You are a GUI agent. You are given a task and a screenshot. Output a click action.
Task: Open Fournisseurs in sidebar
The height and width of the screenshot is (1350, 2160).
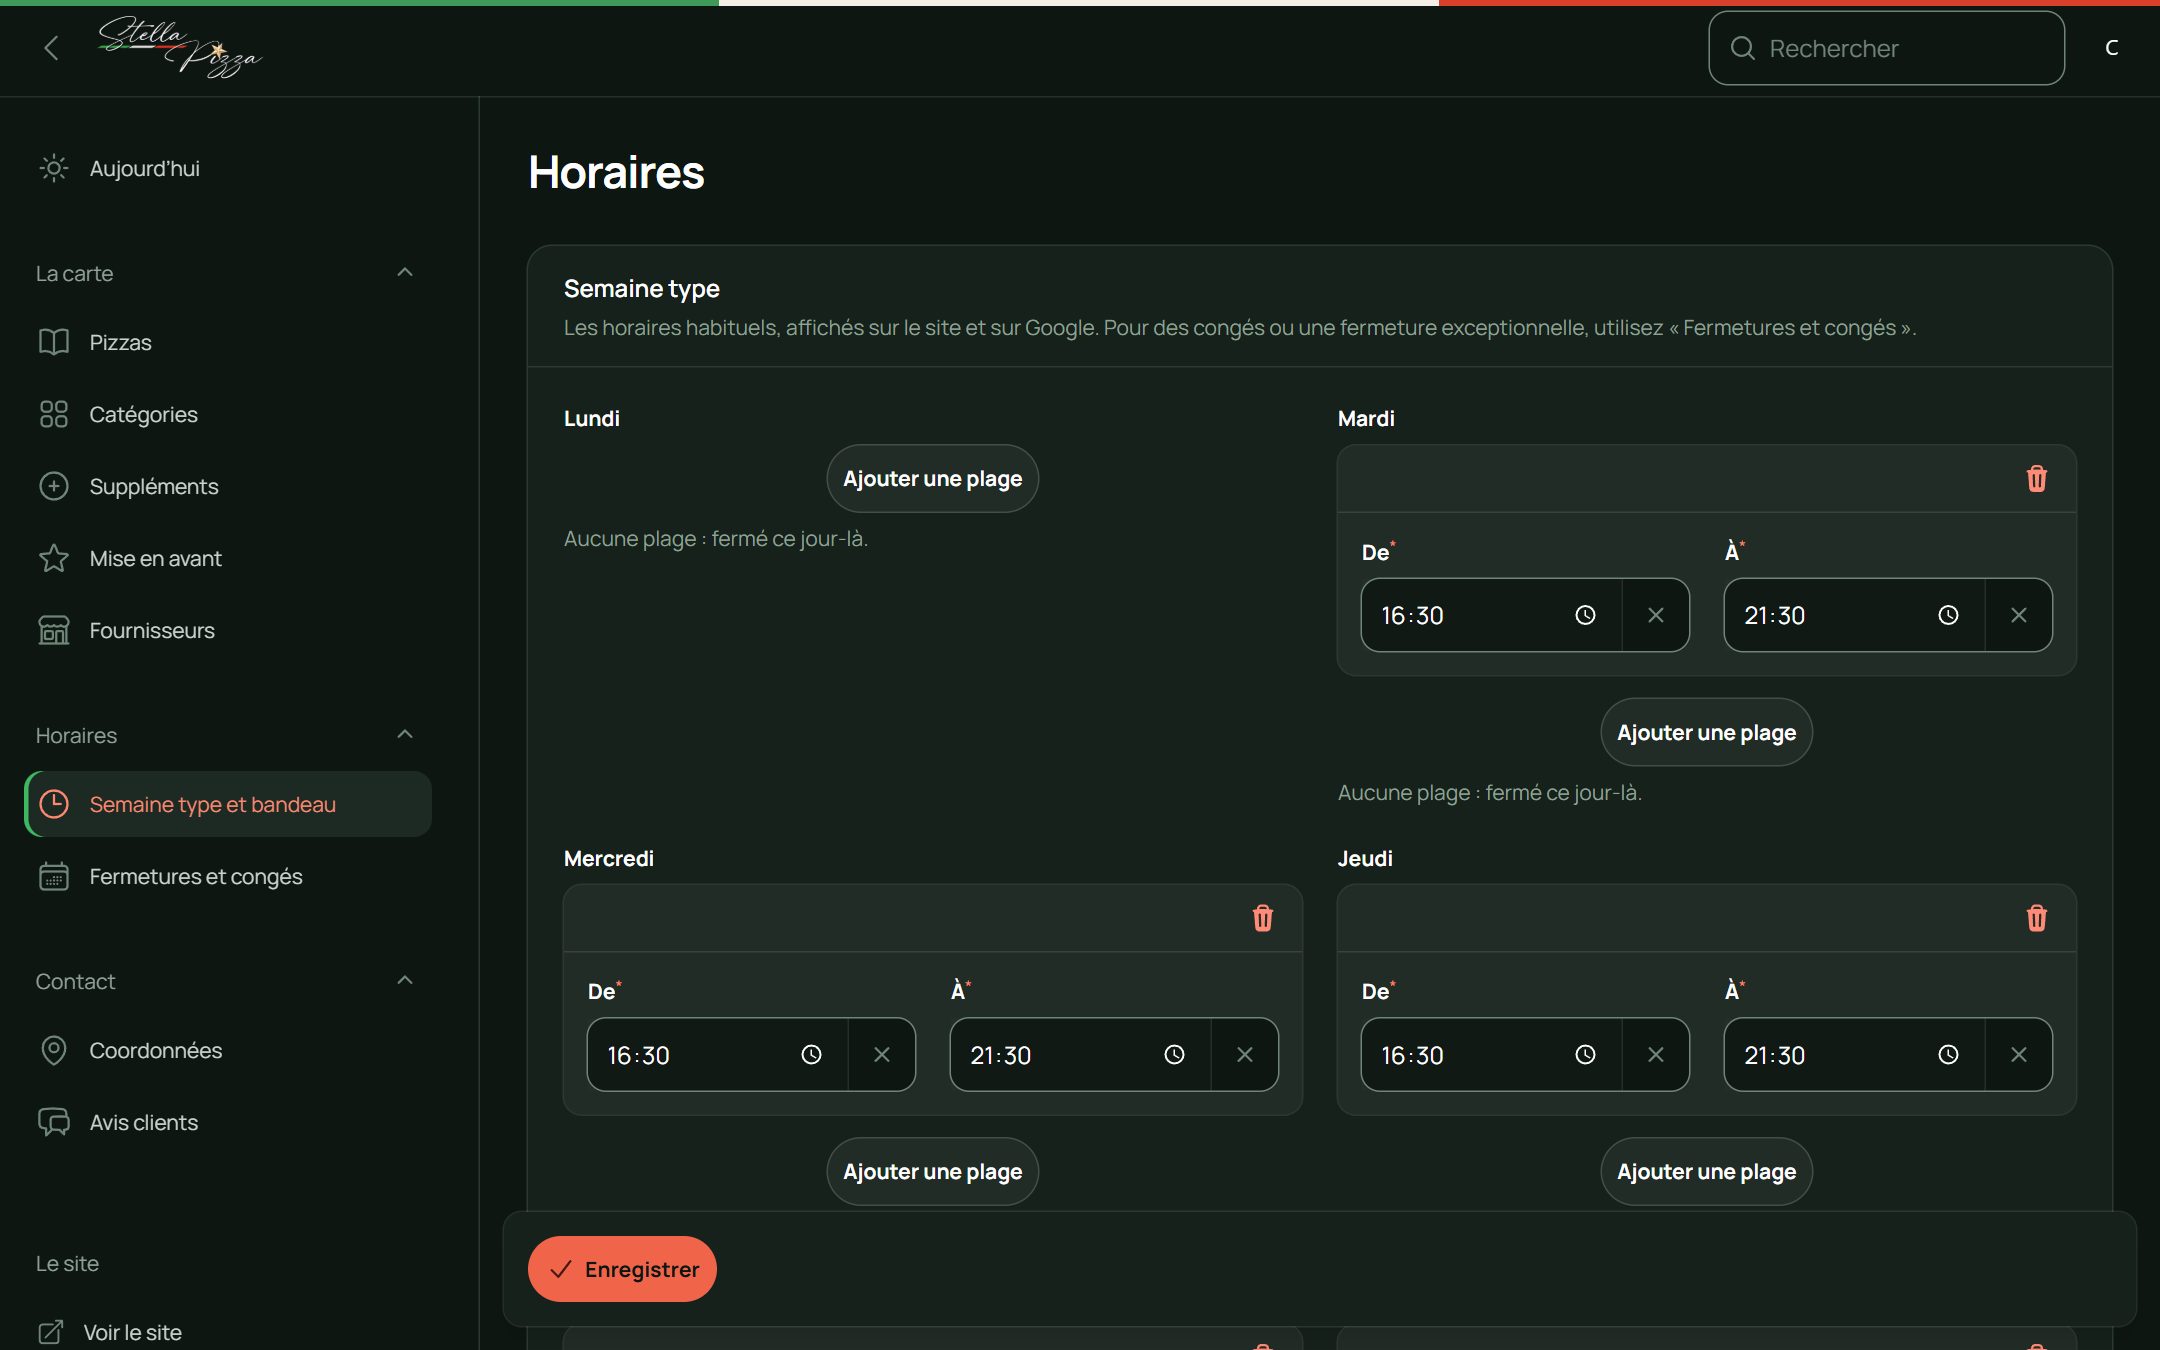tap(228, 630)
